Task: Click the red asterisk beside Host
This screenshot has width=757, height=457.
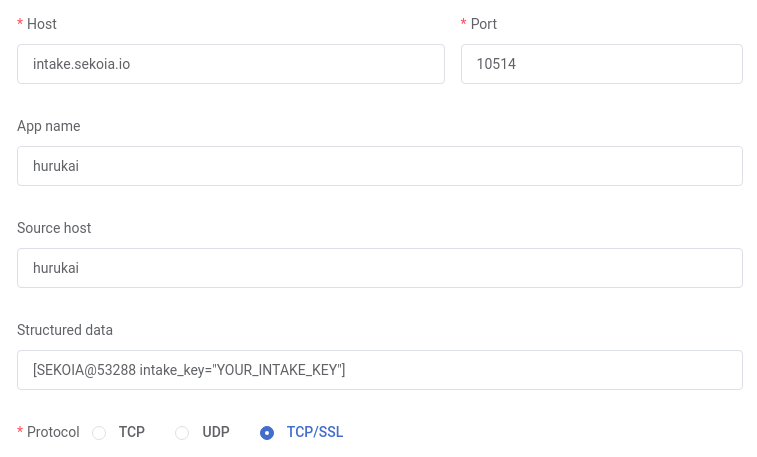Action: tap(20, 24)
